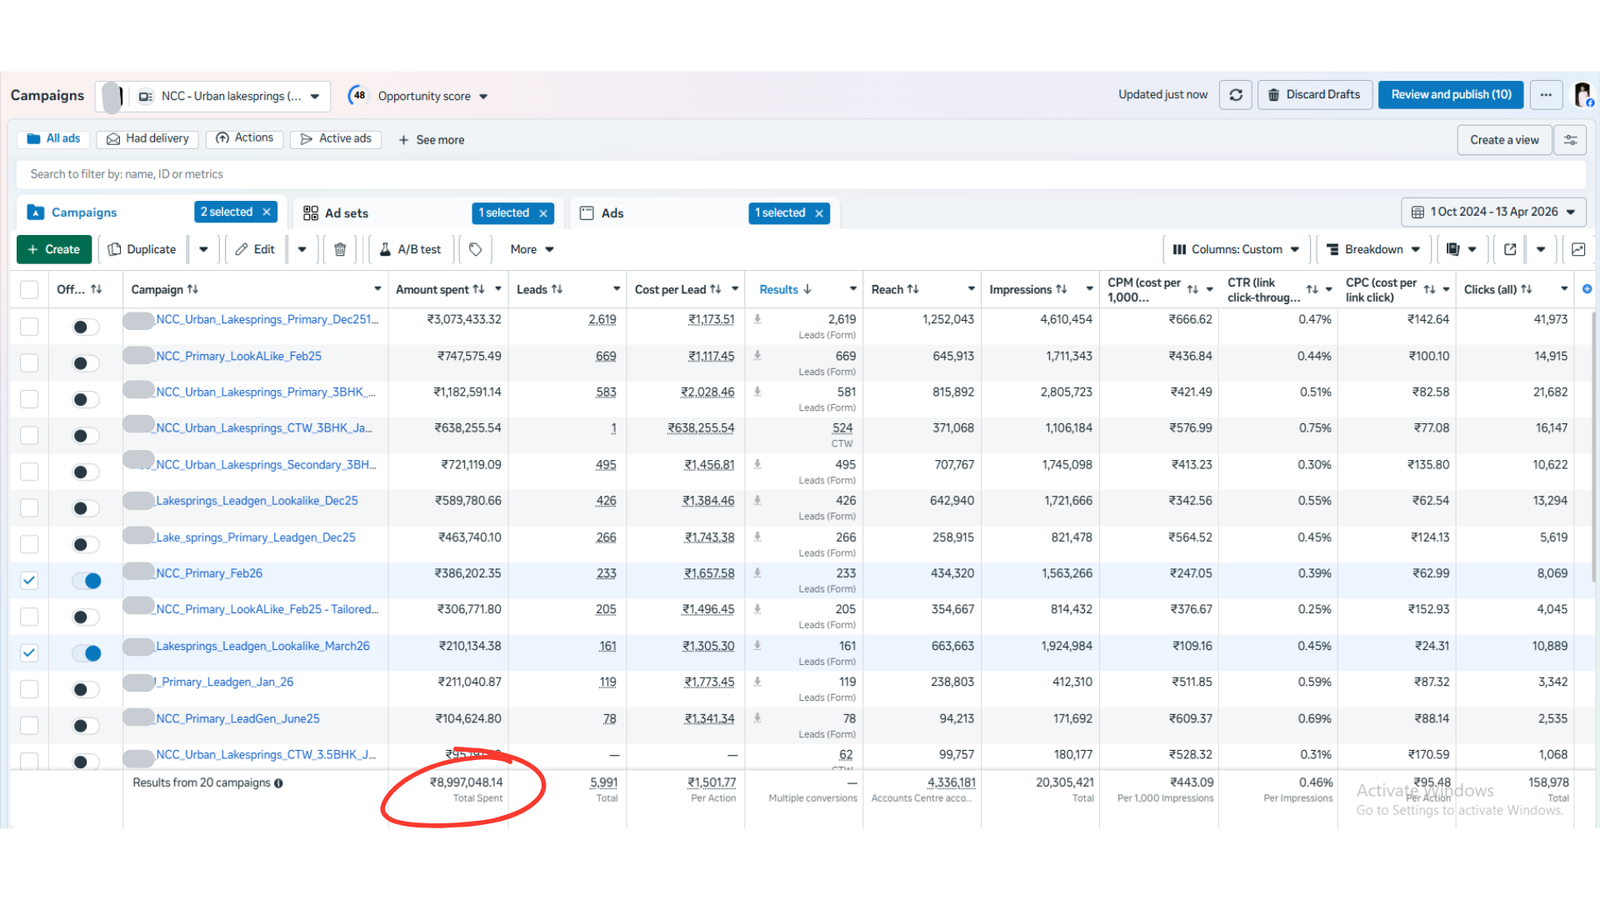Viewport: 1600px width, 900px height.
Task: Click the green Create button
Action: pyautogui.click(x=54, y=249)
